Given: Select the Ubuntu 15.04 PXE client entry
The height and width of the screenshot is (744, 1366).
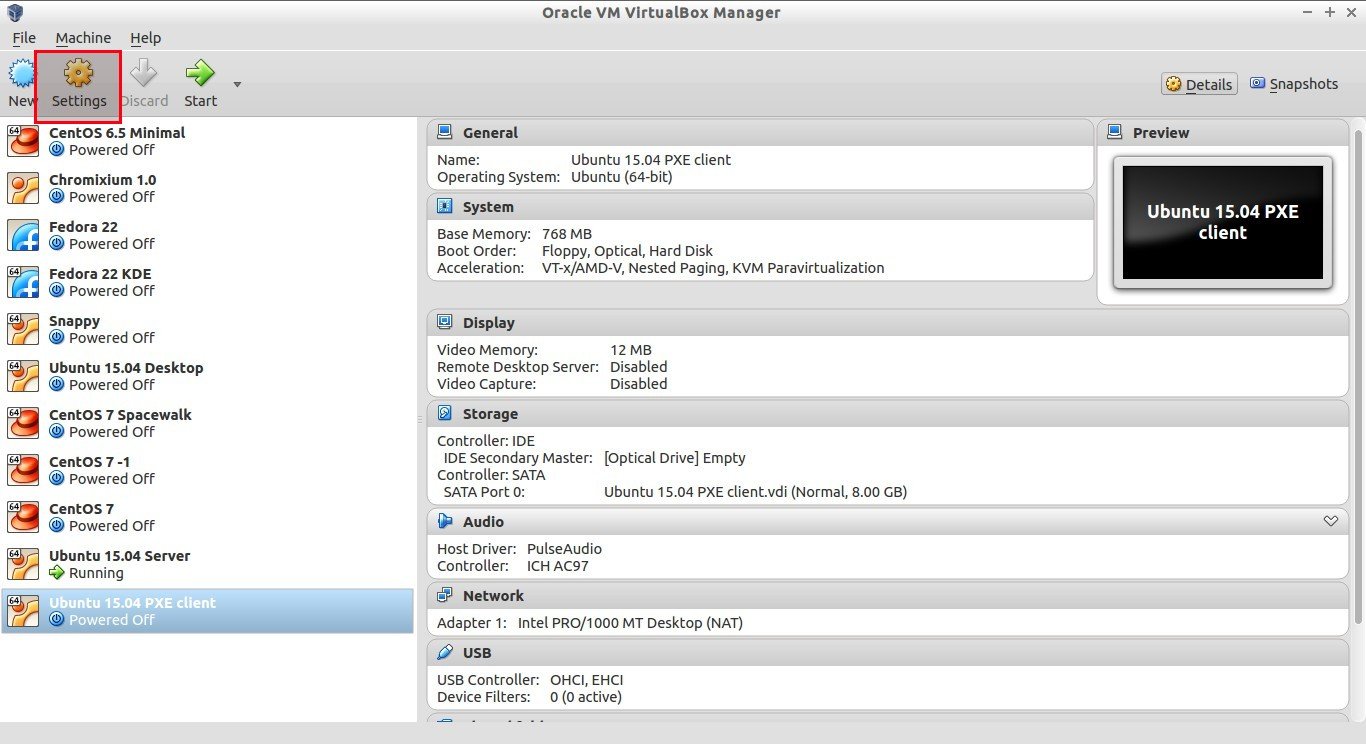Looking at the screenshot, I should [207, 611].
